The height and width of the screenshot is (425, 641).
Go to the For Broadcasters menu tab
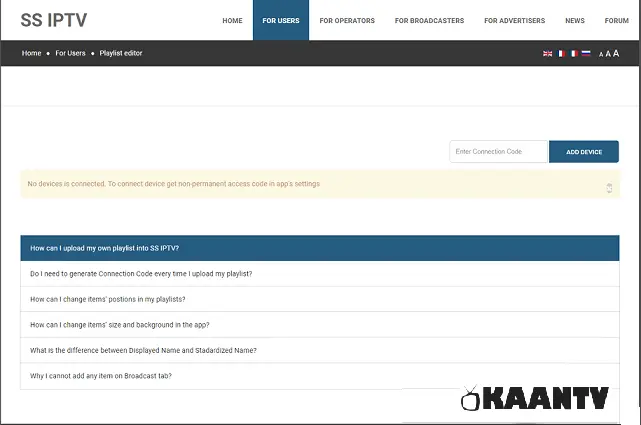(428, 20)
